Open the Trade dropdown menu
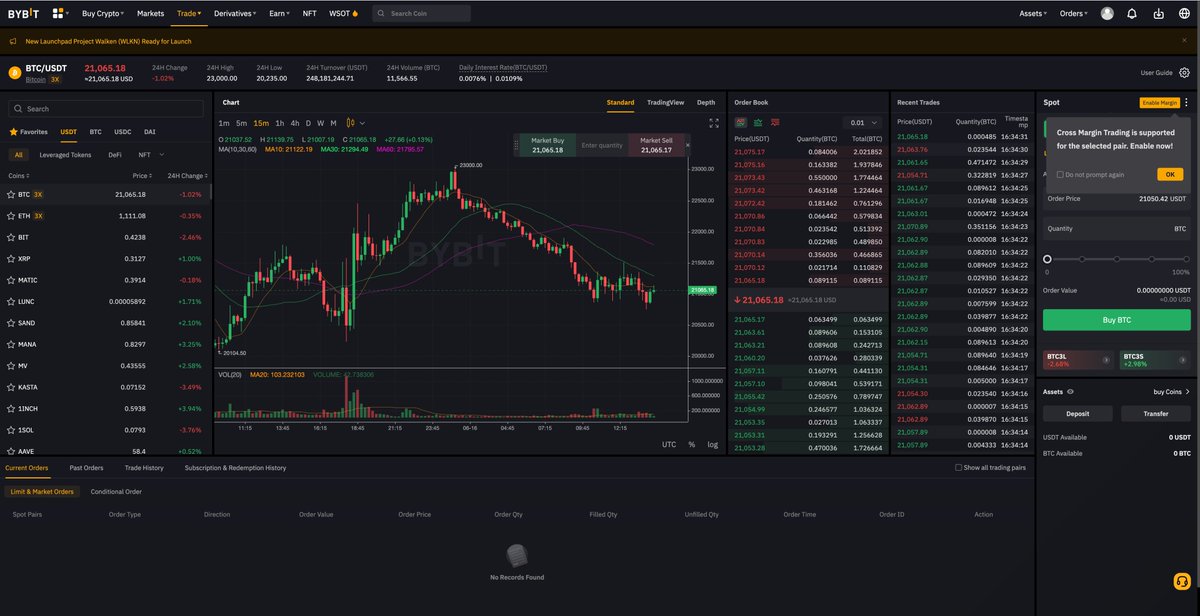 tap(189, 14)
